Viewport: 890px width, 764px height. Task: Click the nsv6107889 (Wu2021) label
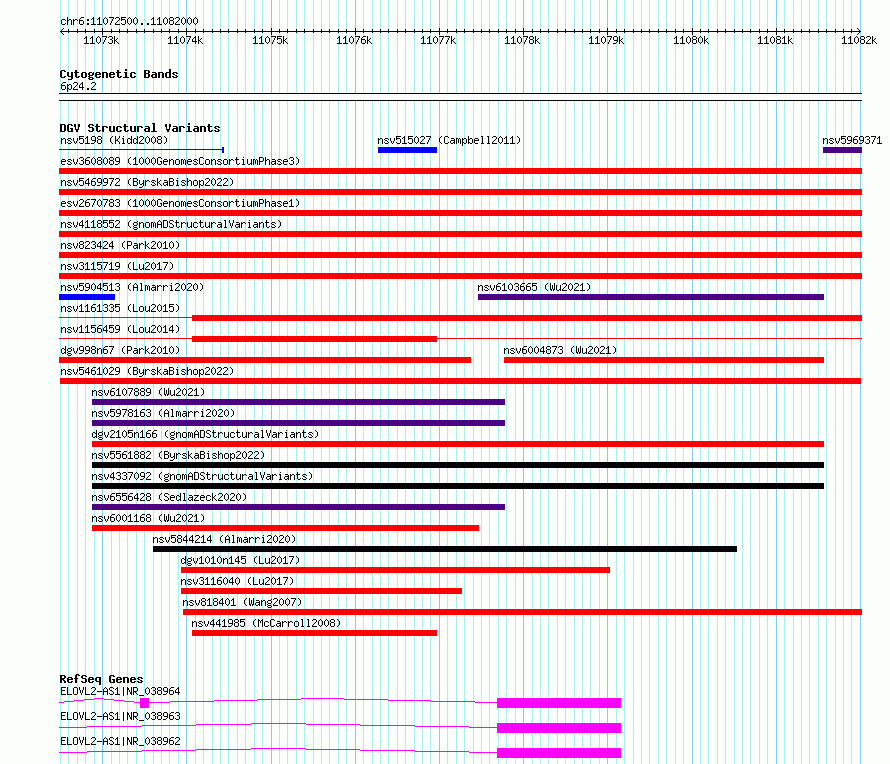click(148, 392)
